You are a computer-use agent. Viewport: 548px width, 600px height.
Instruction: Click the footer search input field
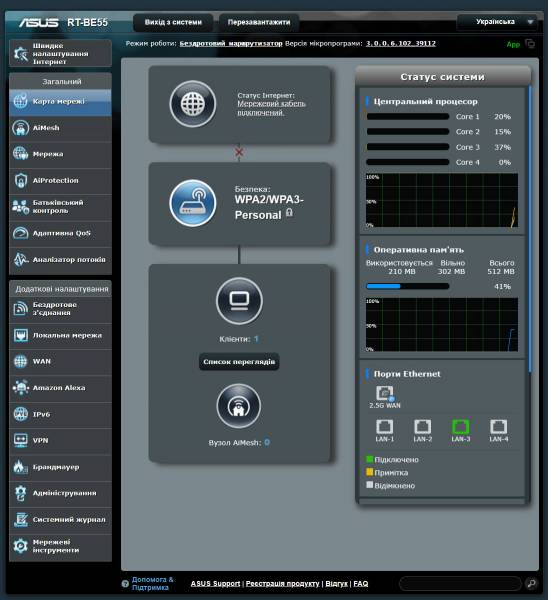461,584
